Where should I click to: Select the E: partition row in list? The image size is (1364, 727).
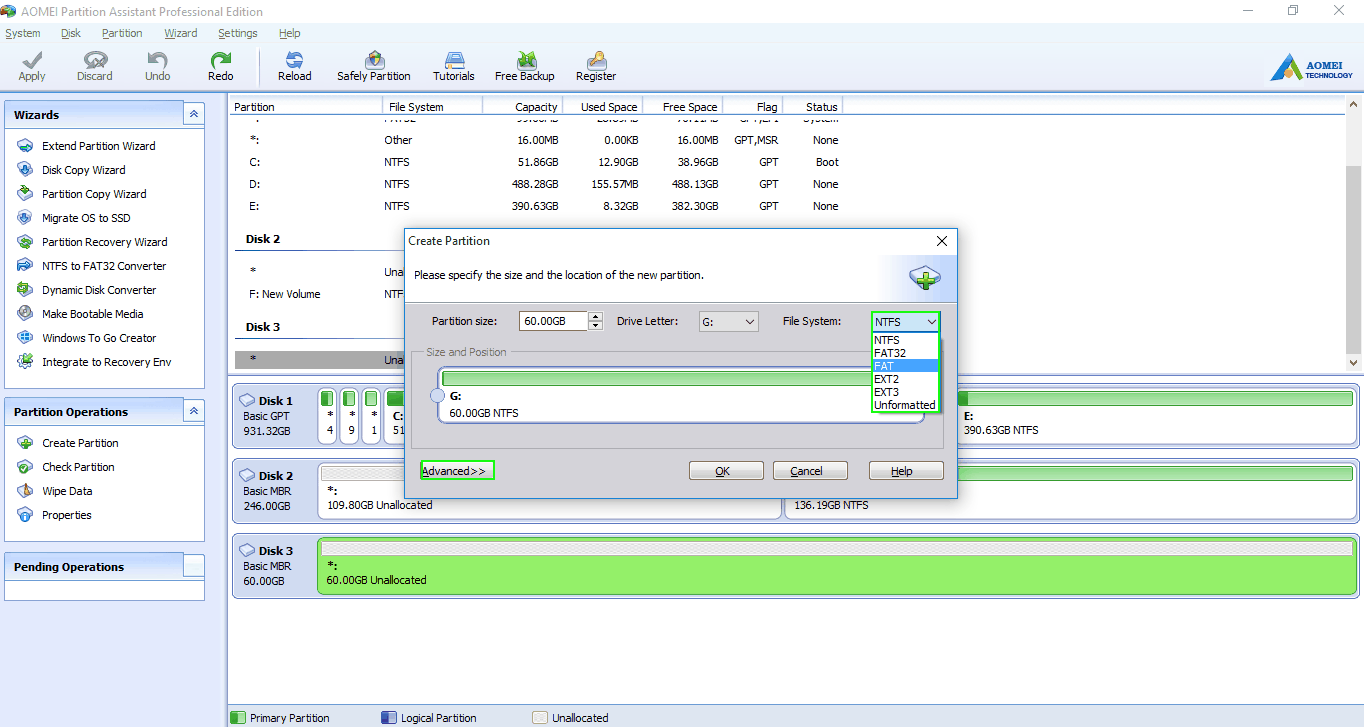tap(538, 206)
